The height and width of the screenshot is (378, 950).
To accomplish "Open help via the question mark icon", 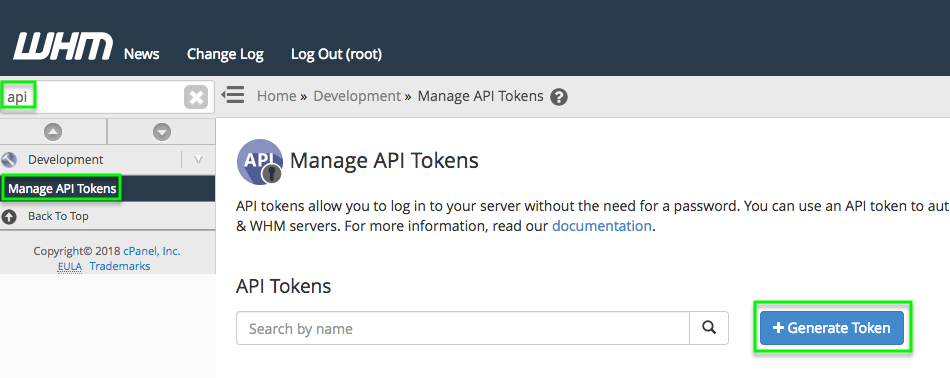I will (559, 97).
